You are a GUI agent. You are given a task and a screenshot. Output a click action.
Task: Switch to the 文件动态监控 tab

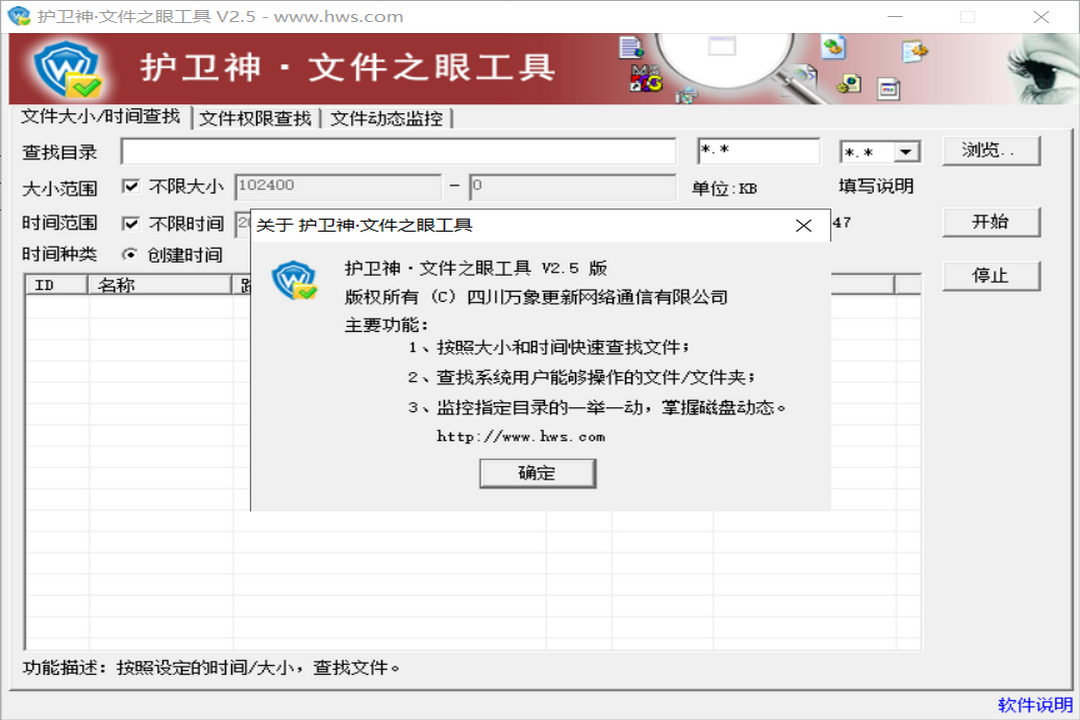(390, 117)
